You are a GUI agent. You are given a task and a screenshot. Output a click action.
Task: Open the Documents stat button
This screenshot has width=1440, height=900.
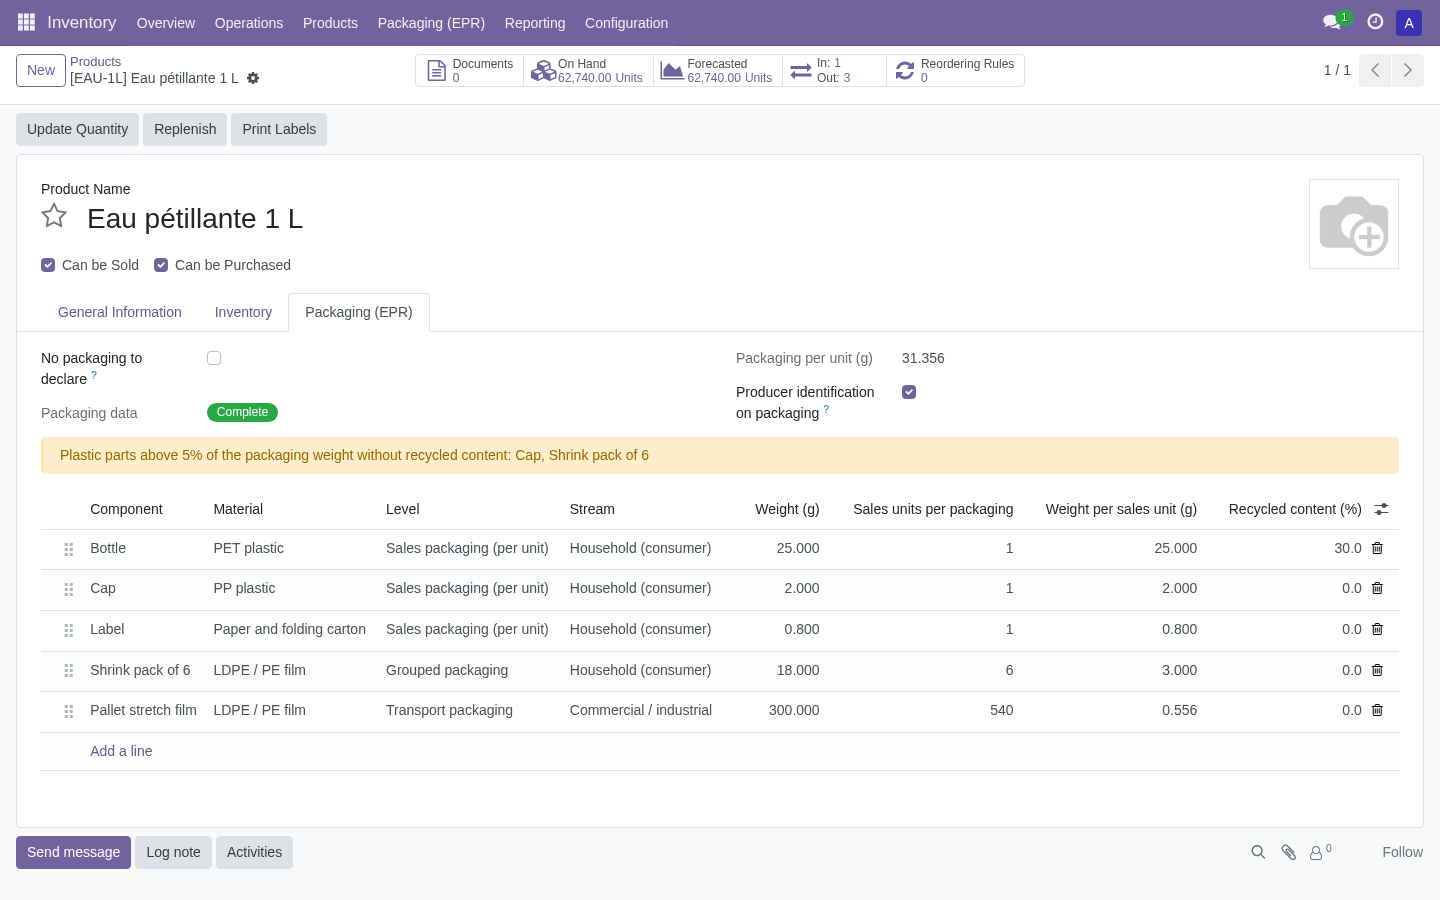pos(470,71)
